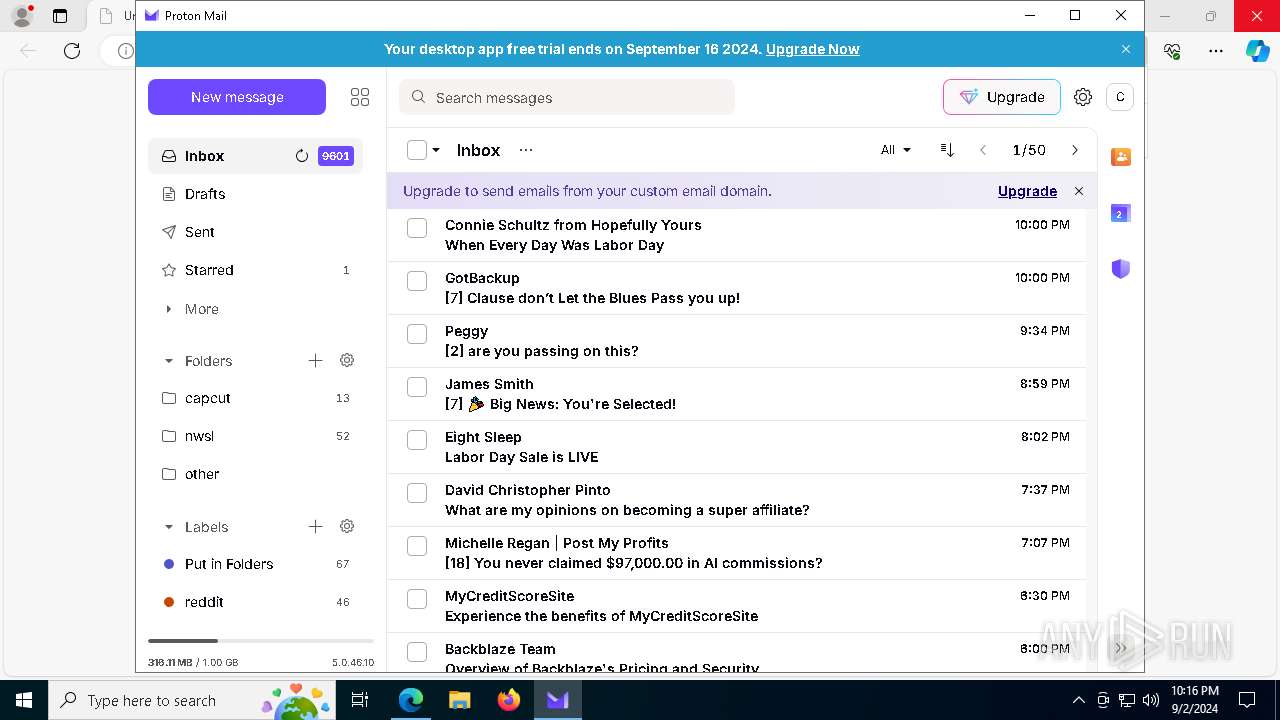Open Windows Start menu
1280x720 pixels.
click(24, 700)
